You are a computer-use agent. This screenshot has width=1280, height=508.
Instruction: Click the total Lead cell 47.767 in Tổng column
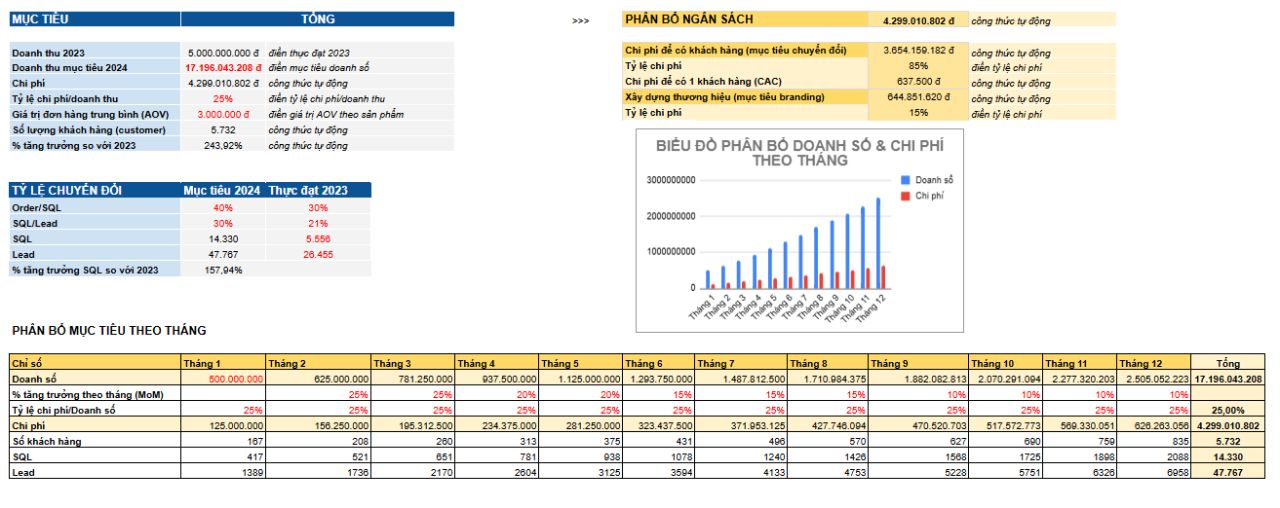[x=1228, y=471]
